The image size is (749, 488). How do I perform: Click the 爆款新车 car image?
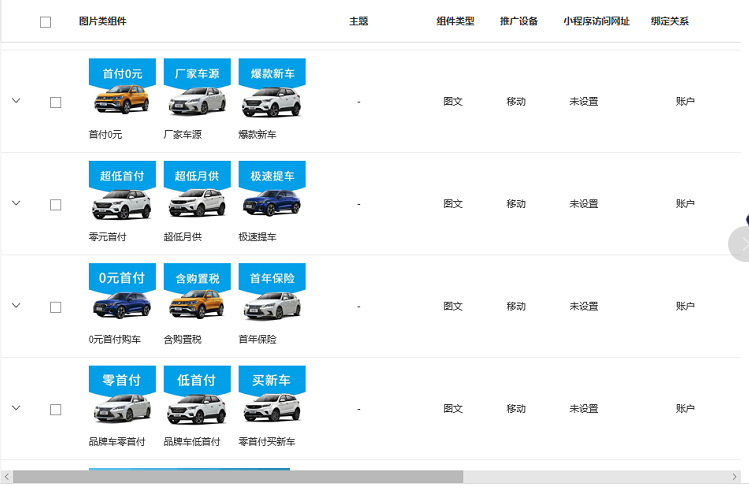tap(271, 101)
